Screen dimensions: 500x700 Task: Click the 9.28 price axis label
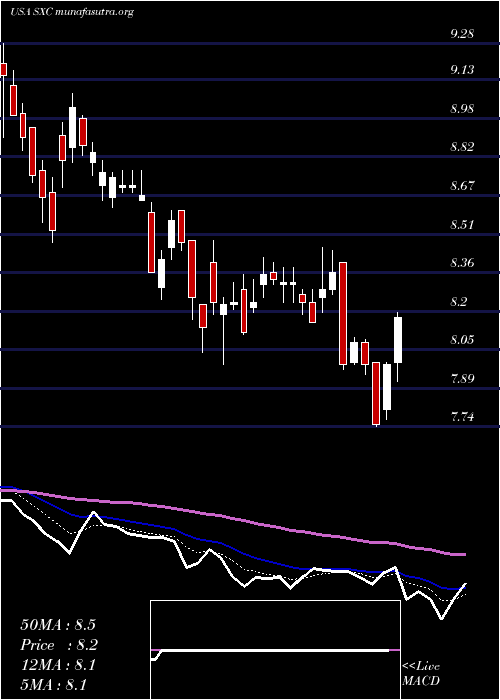[x=462, y=34]
